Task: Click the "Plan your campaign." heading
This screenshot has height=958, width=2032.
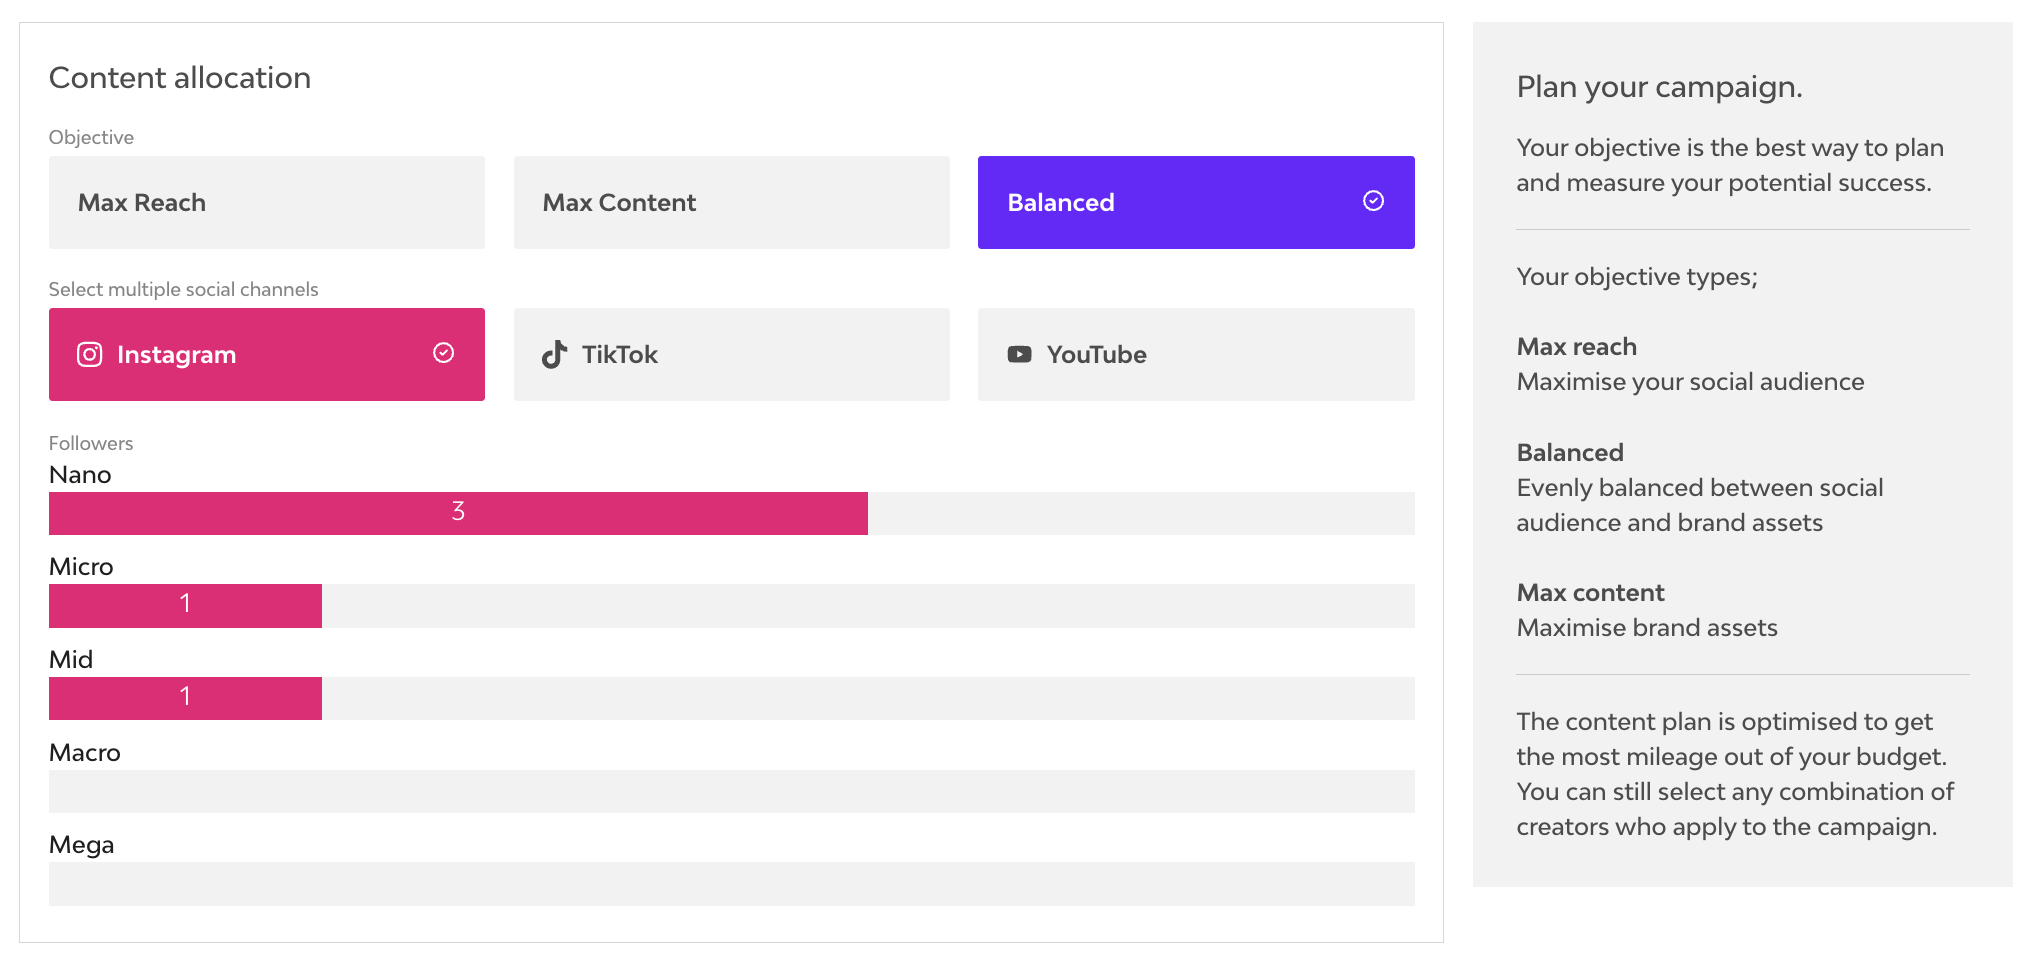Action: pyautogui.click(x=1659, y=87)
